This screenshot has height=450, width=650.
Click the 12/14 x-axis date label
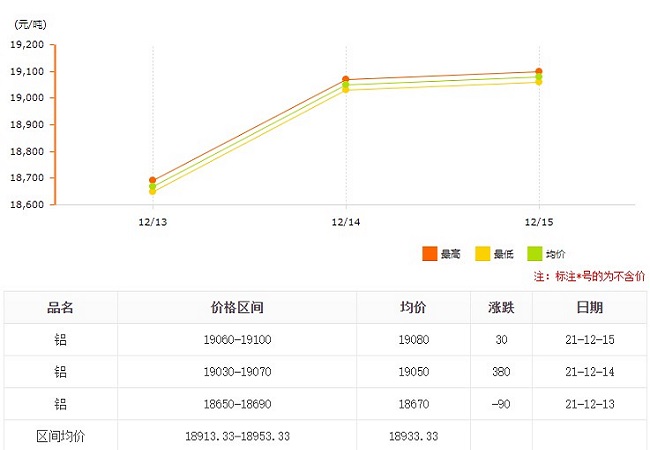click(x=346, y=222)
